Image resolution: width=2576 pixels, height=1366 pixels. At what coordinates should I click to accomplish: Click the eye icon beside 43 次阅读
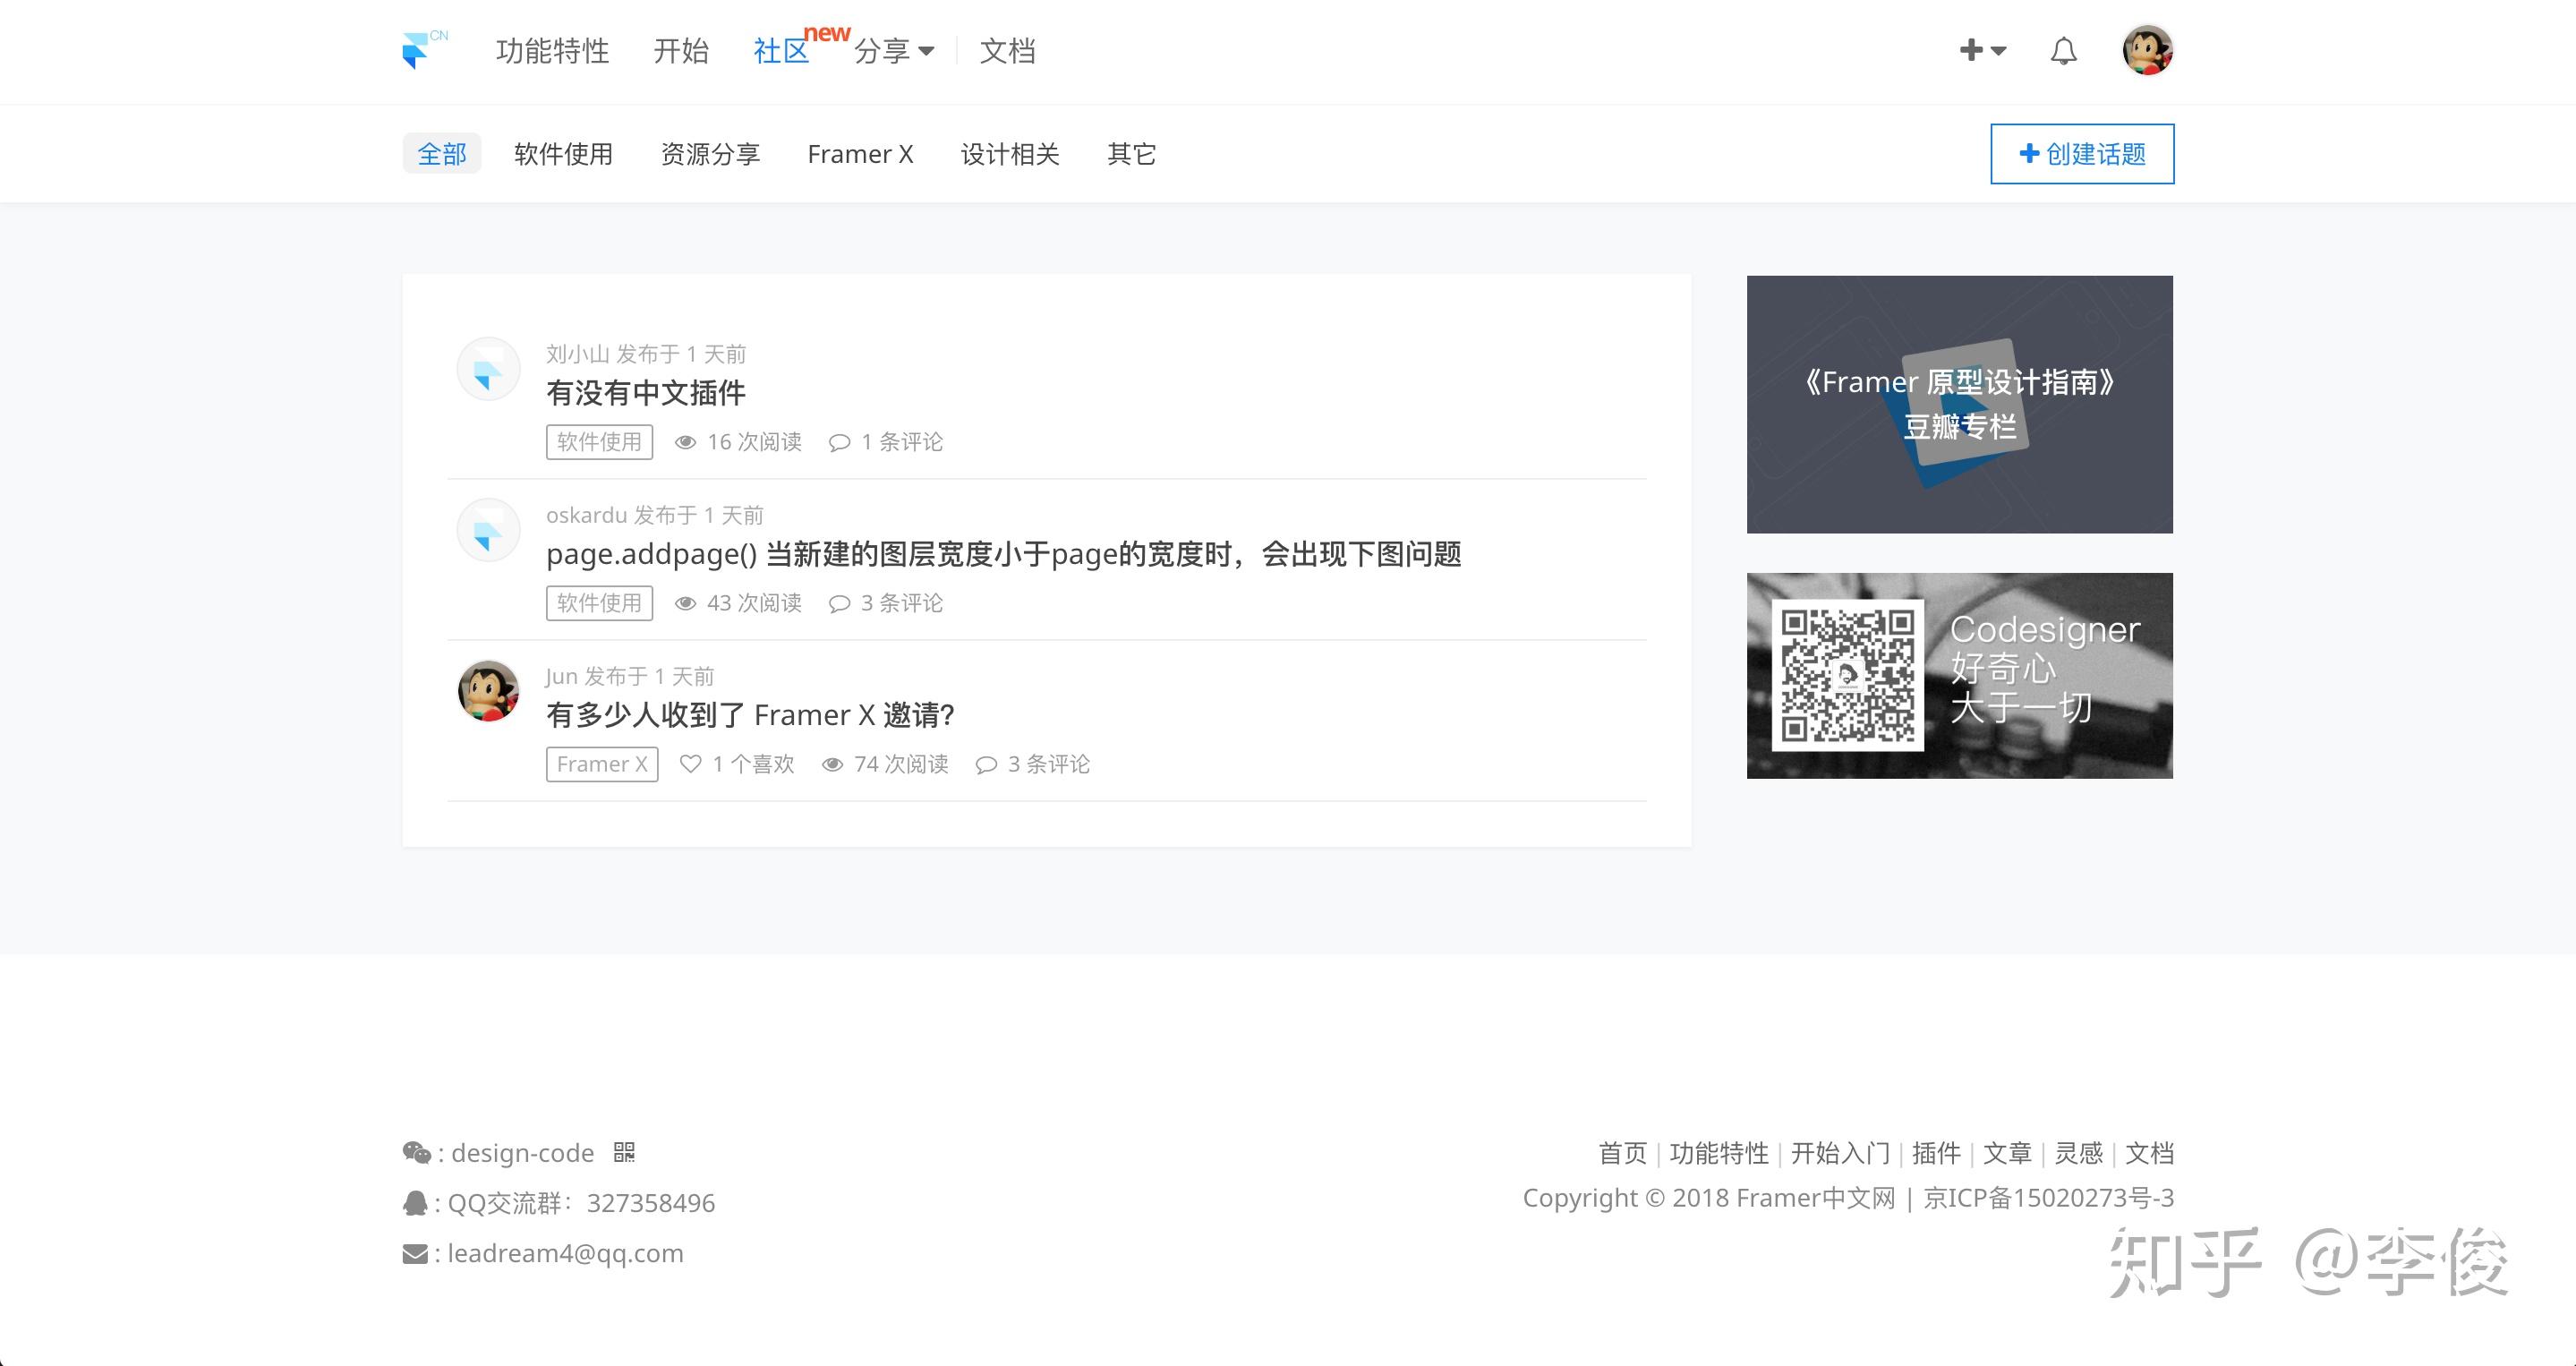pos(685,603)
